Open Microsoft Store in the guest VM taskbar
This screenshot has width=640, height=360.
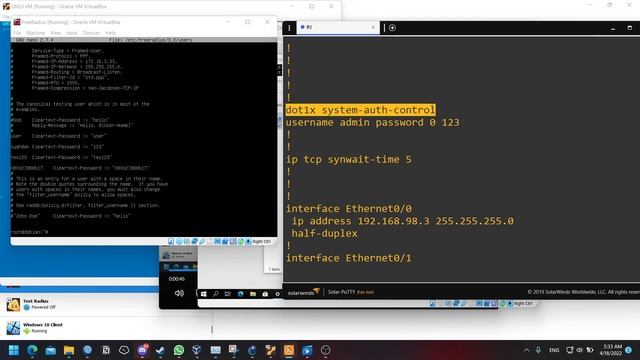[x=265, y=294]
